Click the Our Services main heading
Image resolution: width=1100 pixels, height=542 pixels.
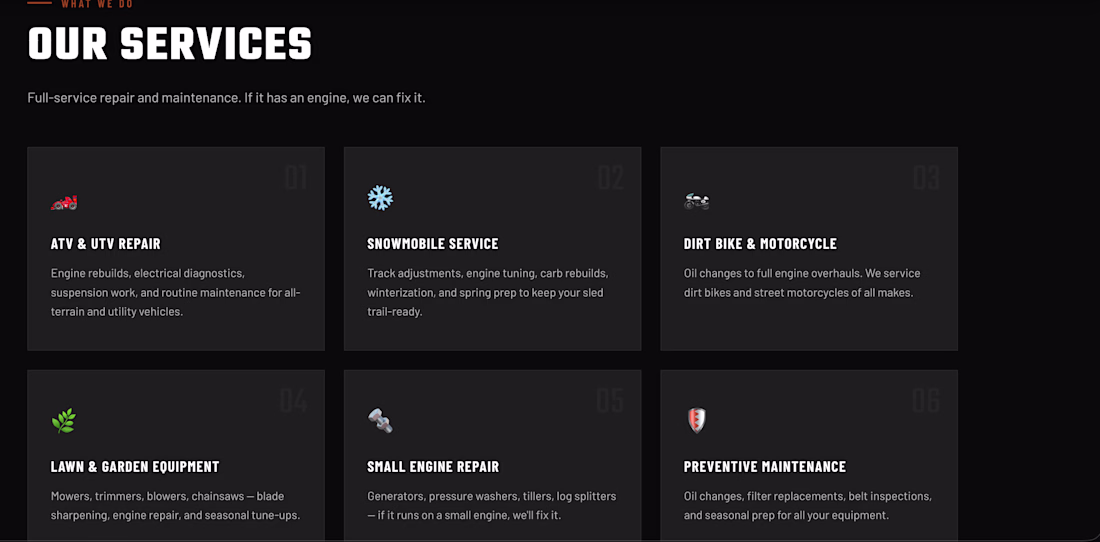tap(170, 43)
